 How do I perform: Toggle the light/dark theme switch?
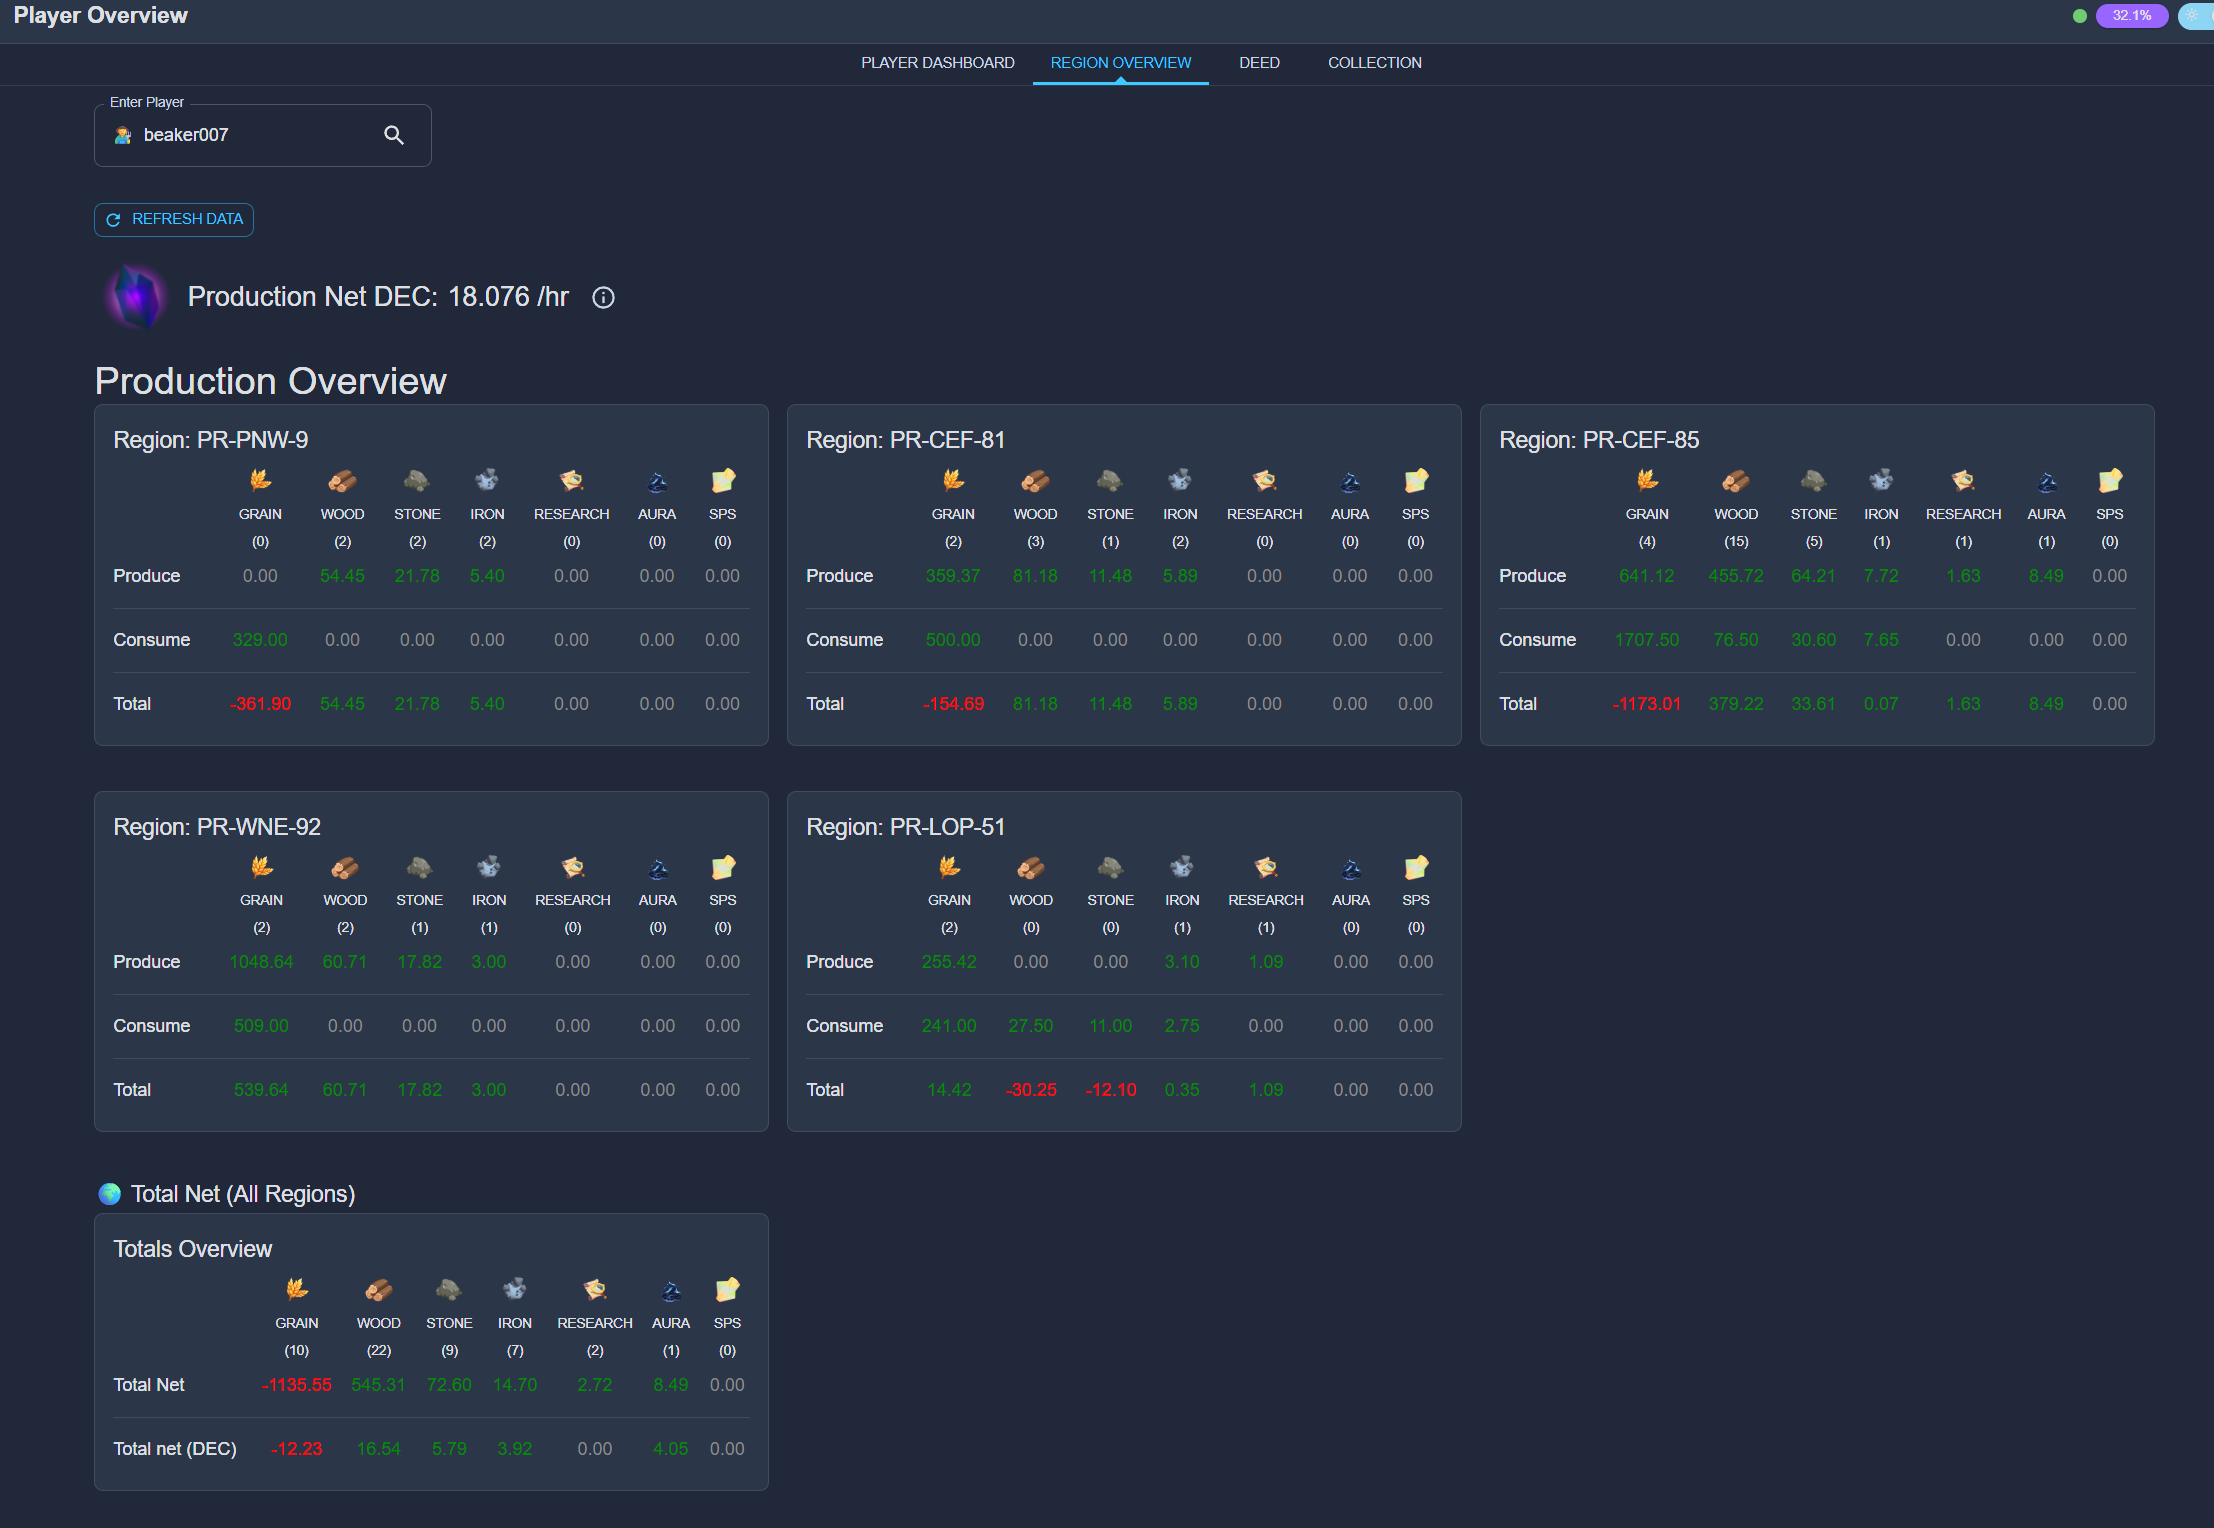point(2195,15)
